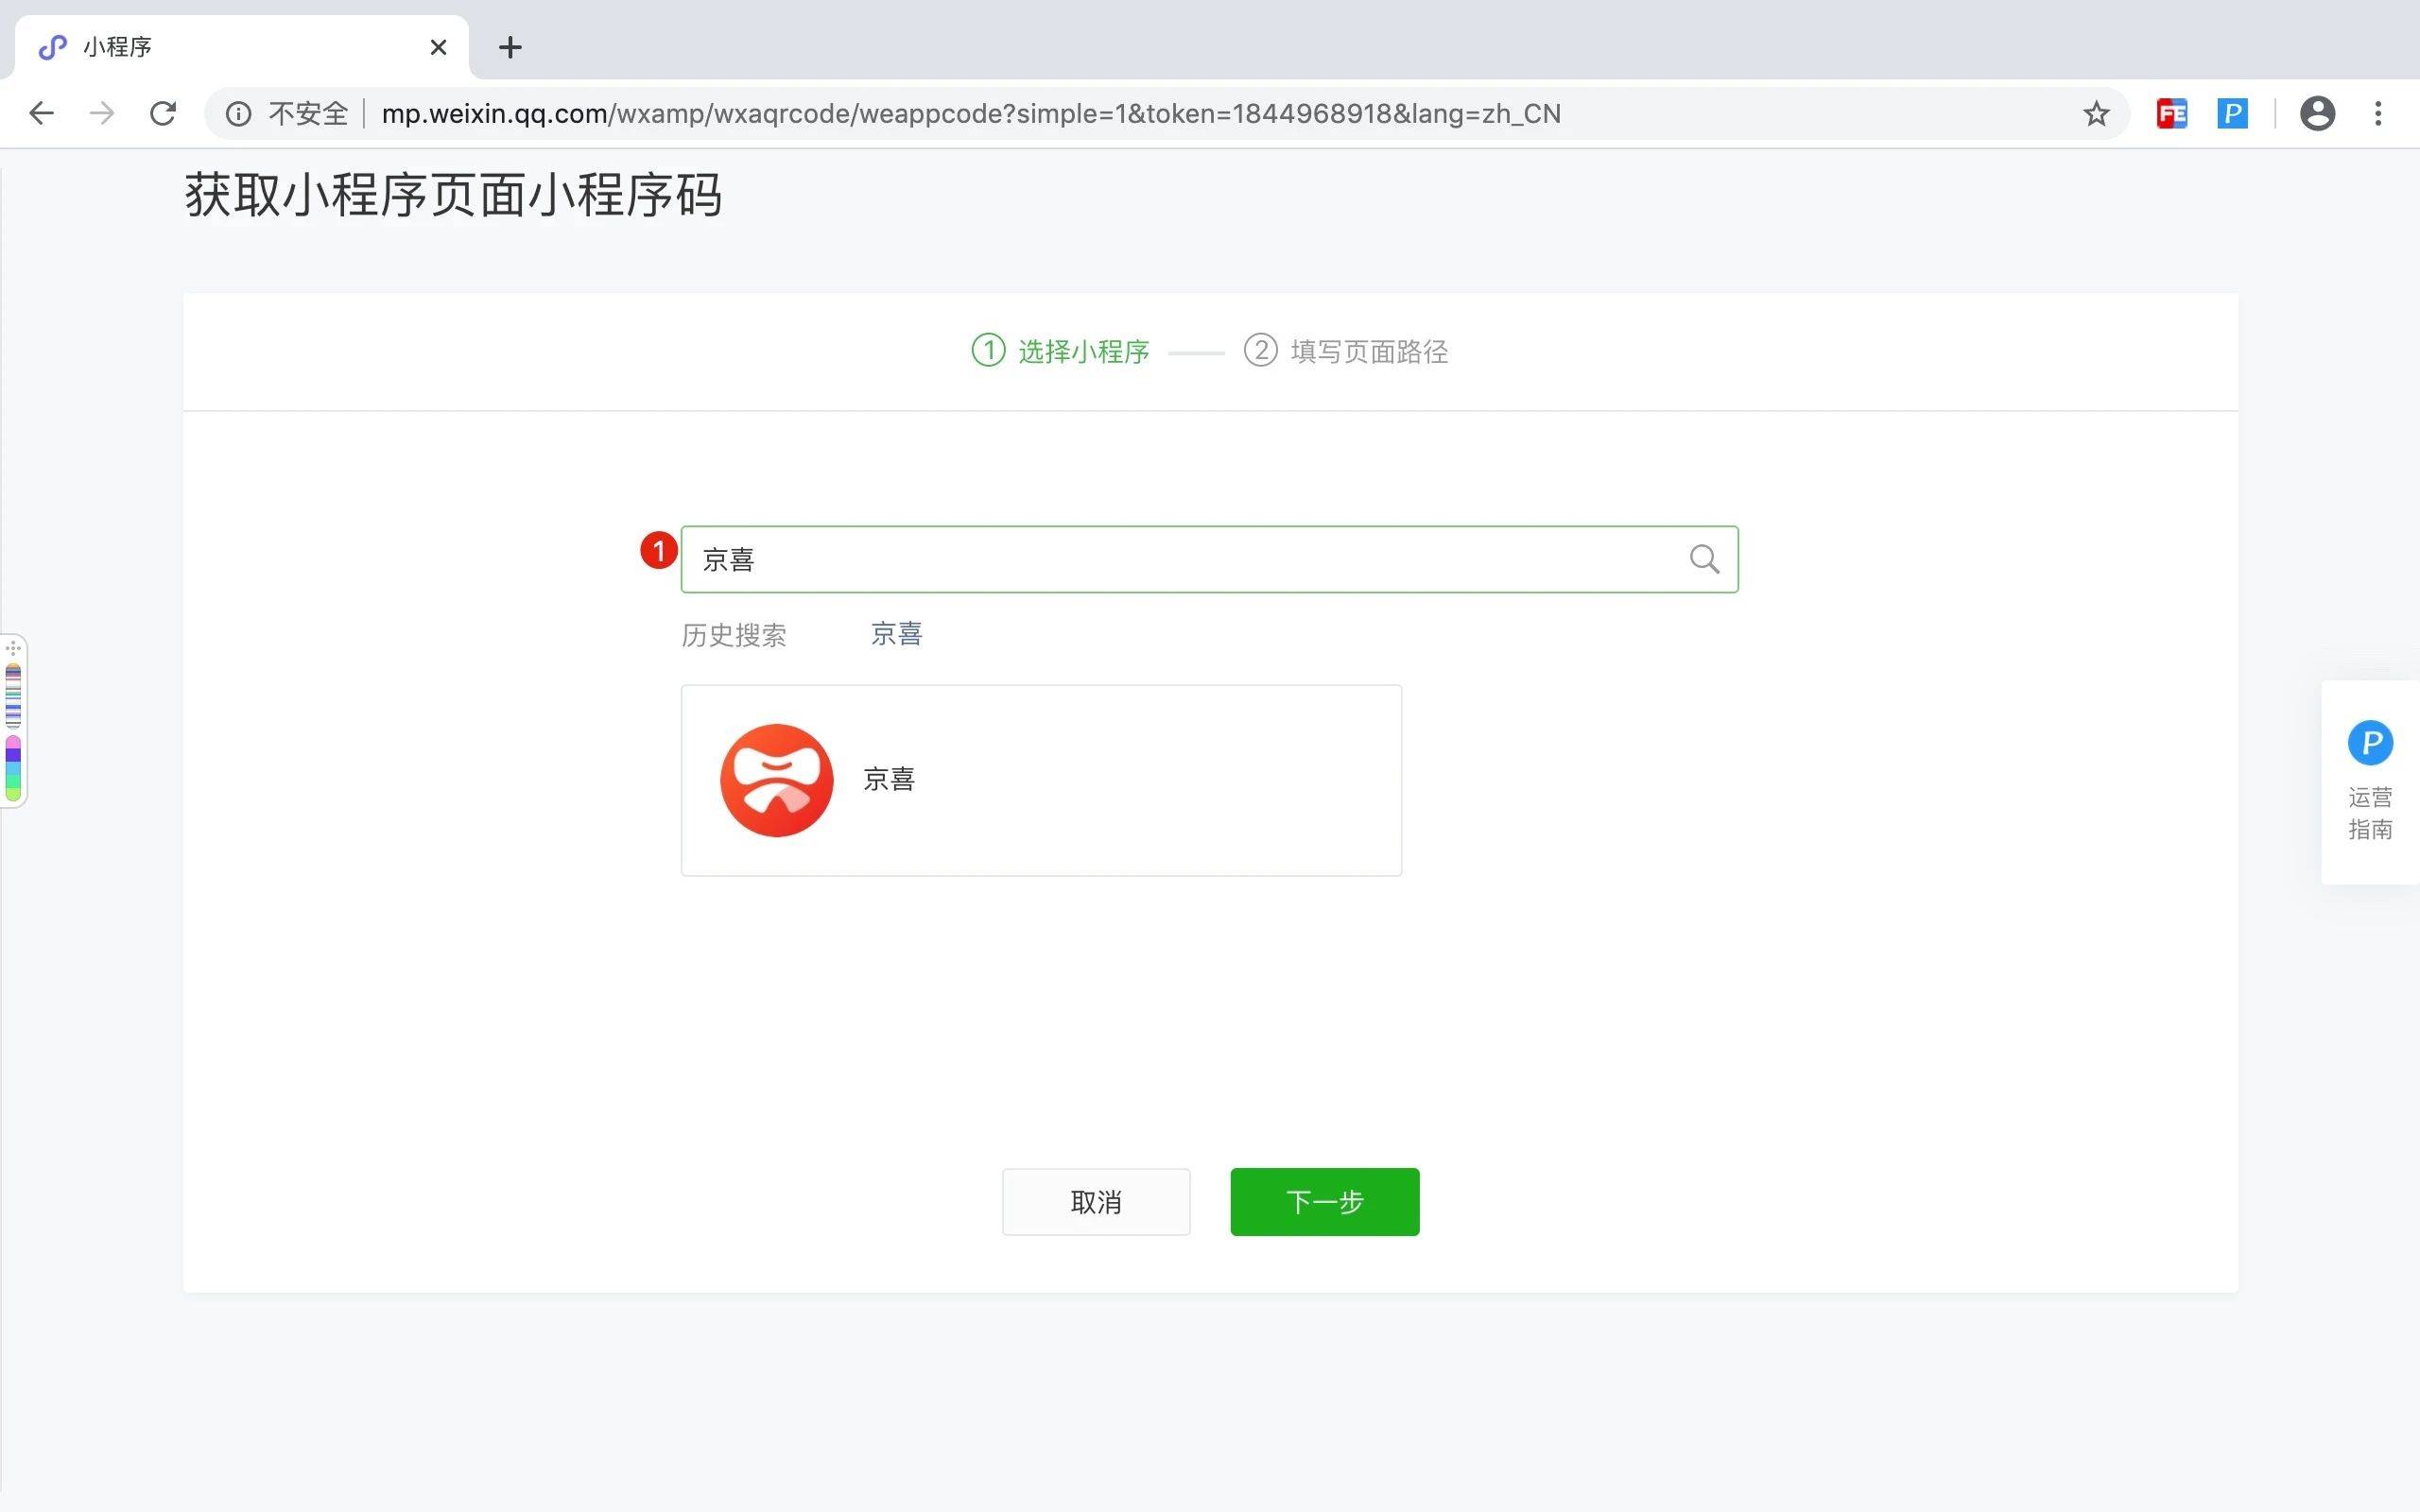2420x1512 pixels.
Task: Reload the page with refresh icon
Action: (163, 113)
